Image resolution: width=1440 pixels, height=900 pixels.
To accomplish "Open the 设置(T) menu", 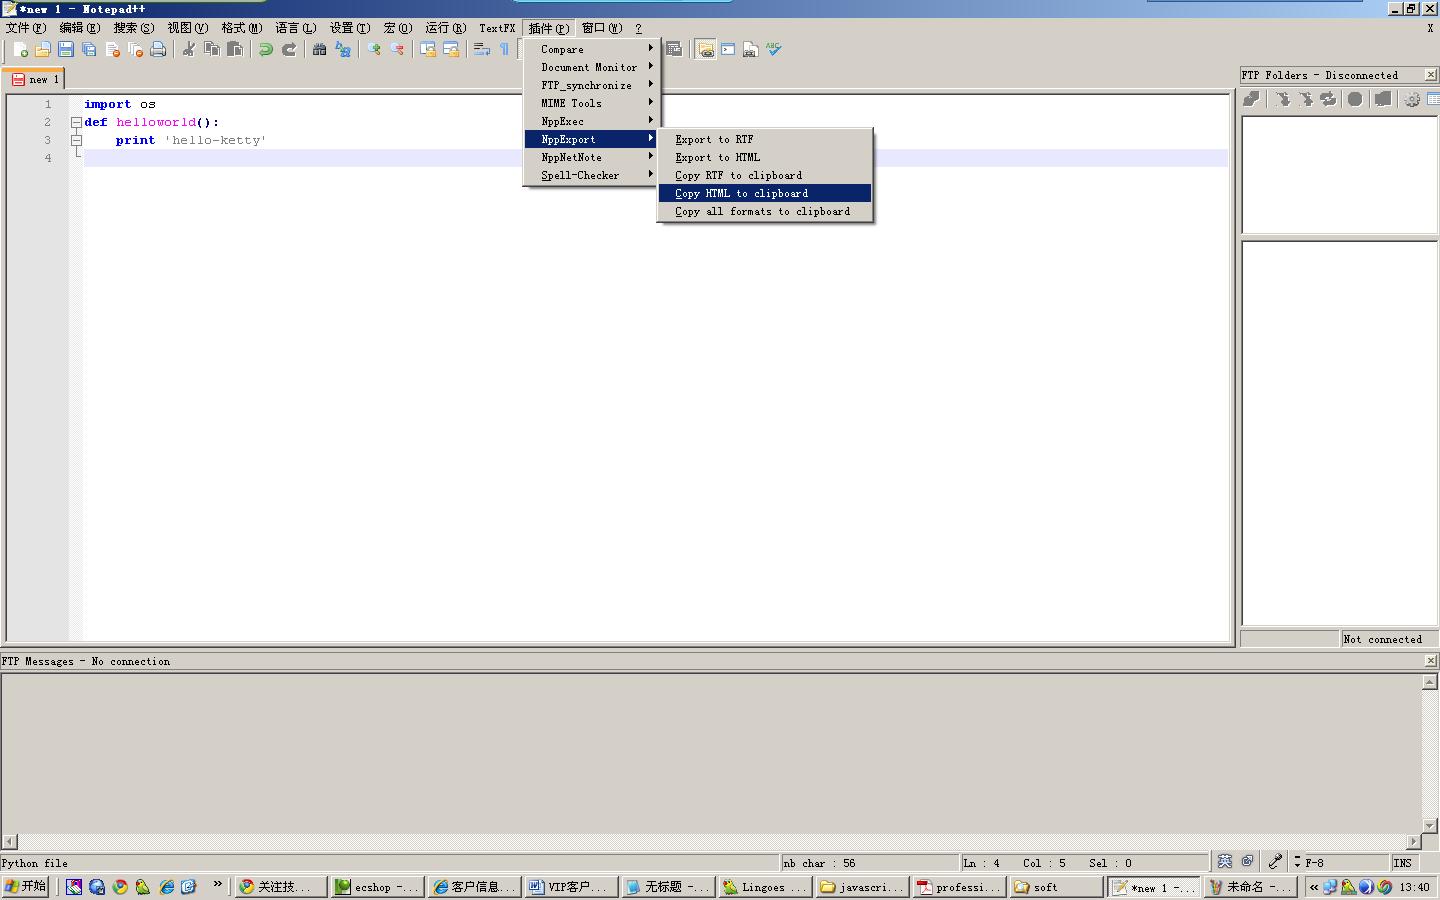I will click(349, 28).
